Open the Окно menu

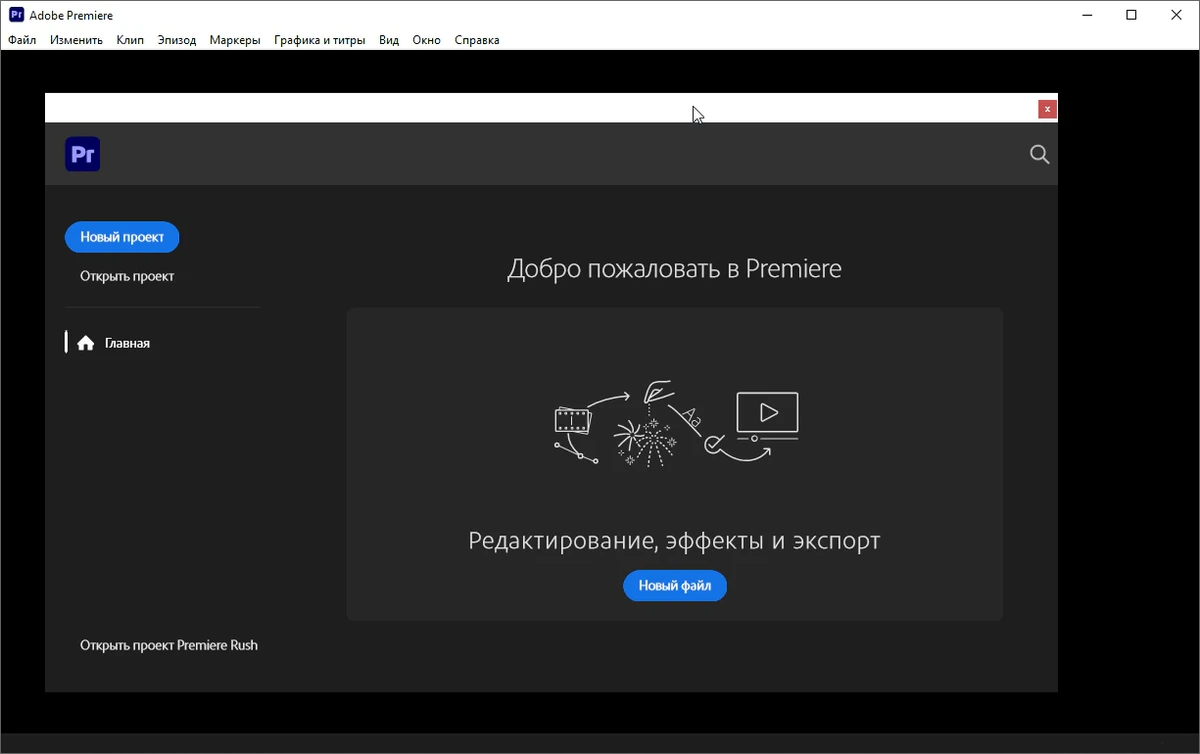426,40
